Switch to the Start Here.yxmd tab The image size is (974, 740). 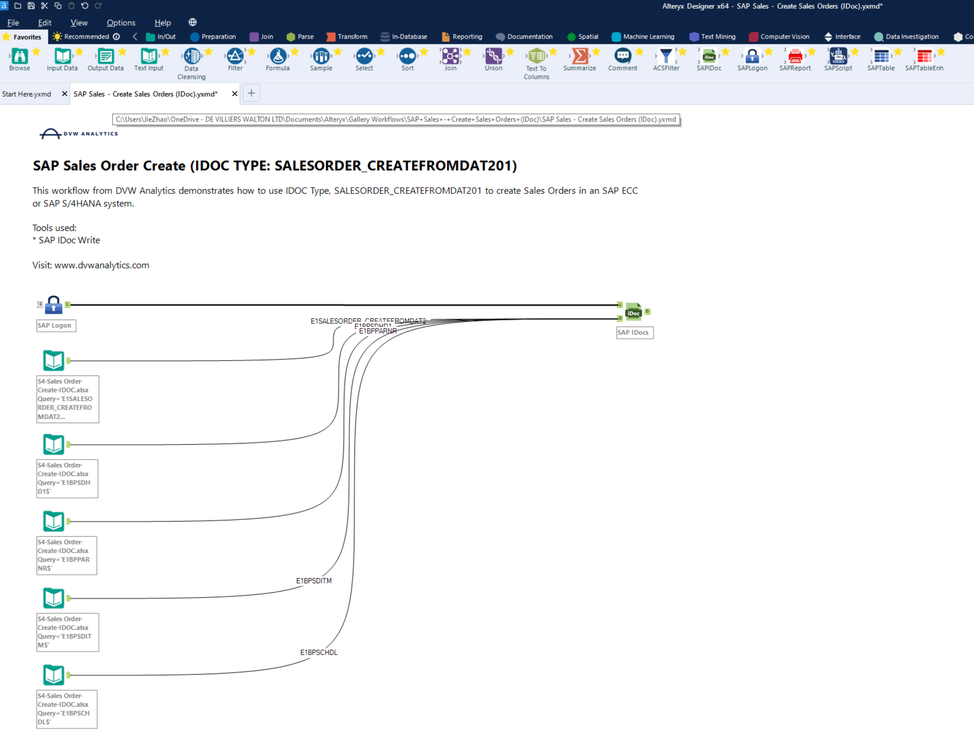pos(27,94)
